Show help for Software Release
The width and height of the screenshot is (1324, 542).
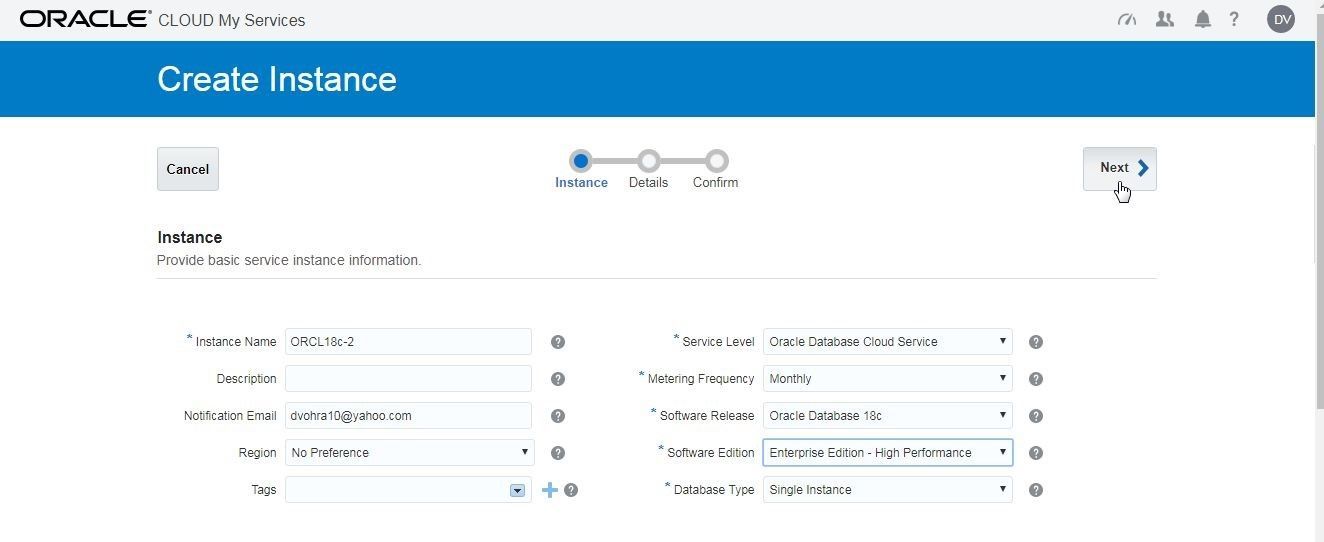(x=1036, y=416)
